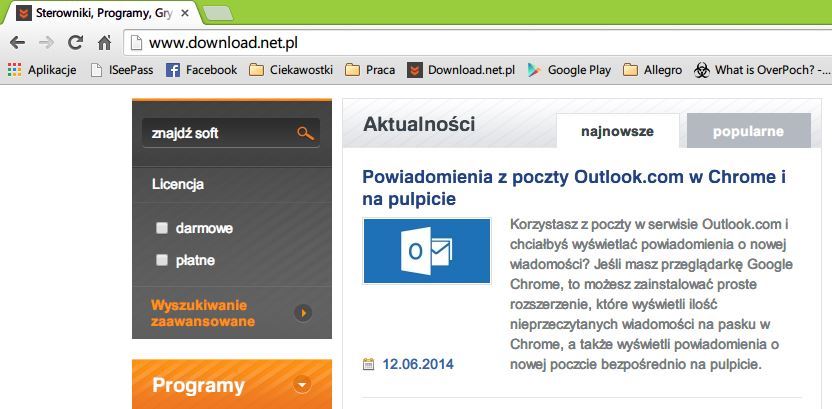Tick the darmowe license checkbox
The width and height of the screenshot is (832, 409).
[162, 229]
